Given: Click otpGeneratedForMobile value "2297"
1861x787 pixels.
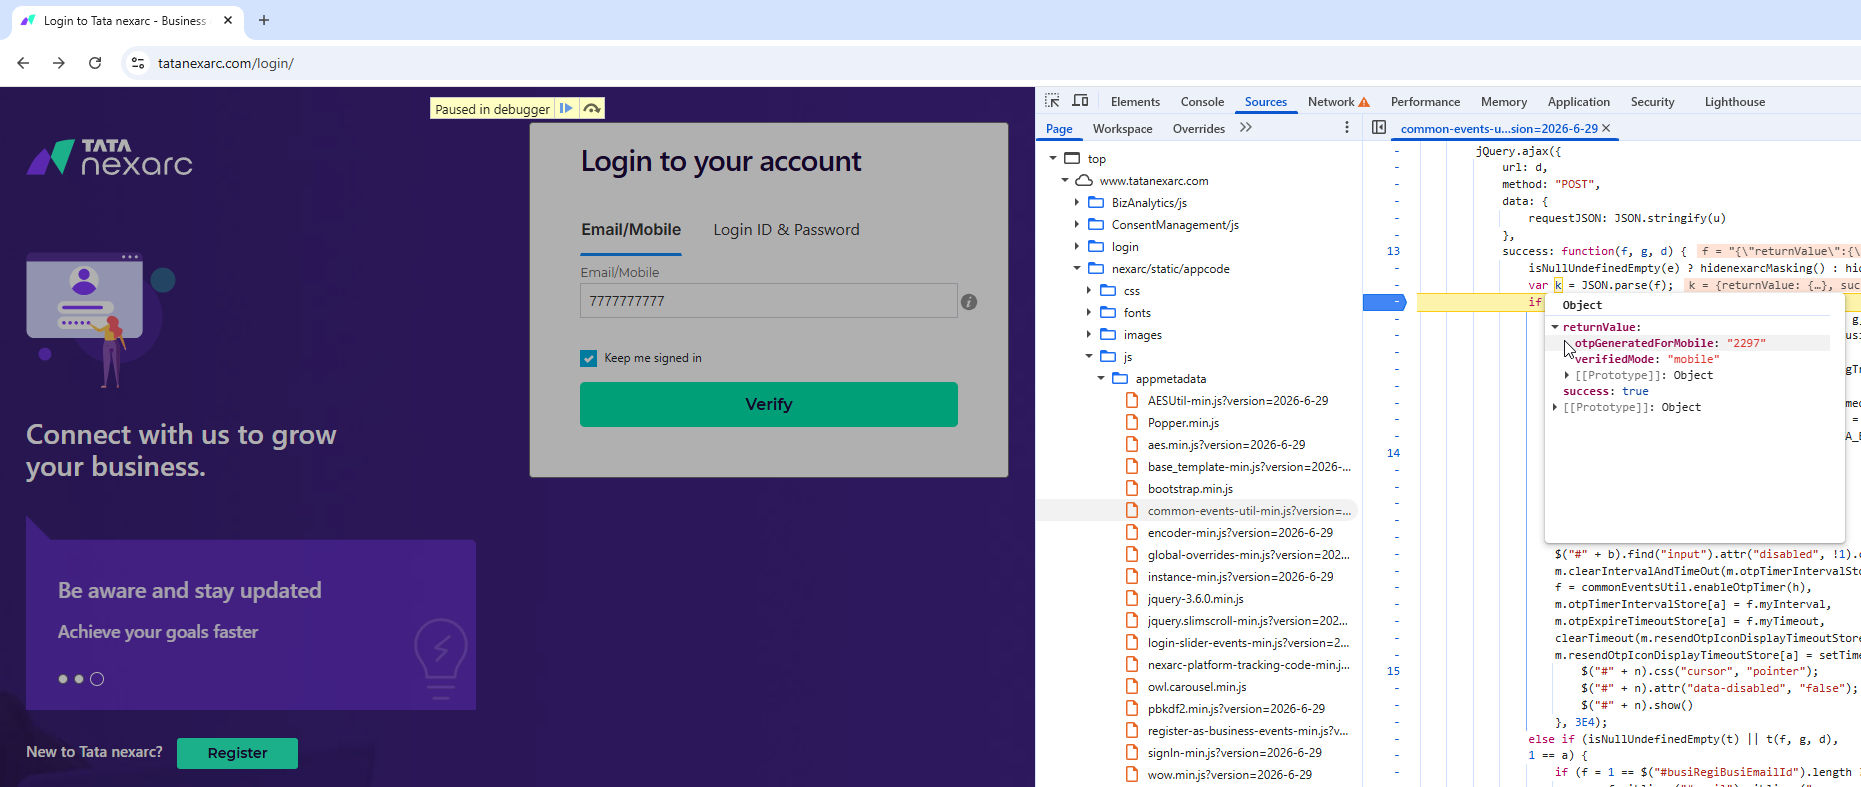Looking at the screenshot, I should pyautogui.click(x=1746, y=343).
